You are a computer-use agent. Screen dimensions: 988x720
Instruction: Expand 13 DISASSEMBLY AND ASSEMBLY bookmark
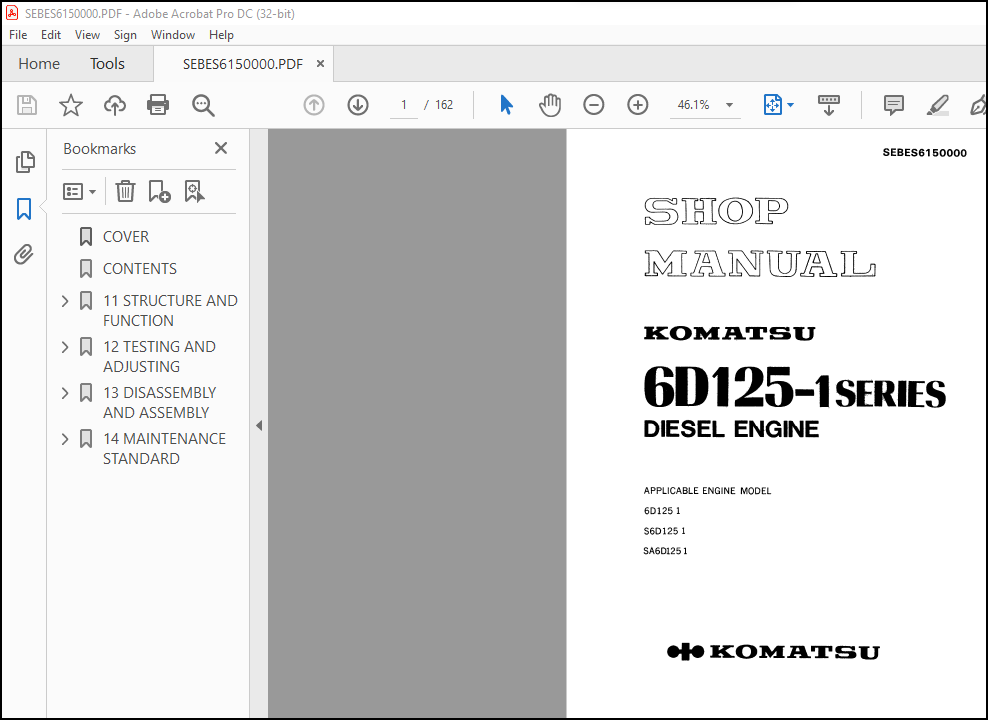65,393
